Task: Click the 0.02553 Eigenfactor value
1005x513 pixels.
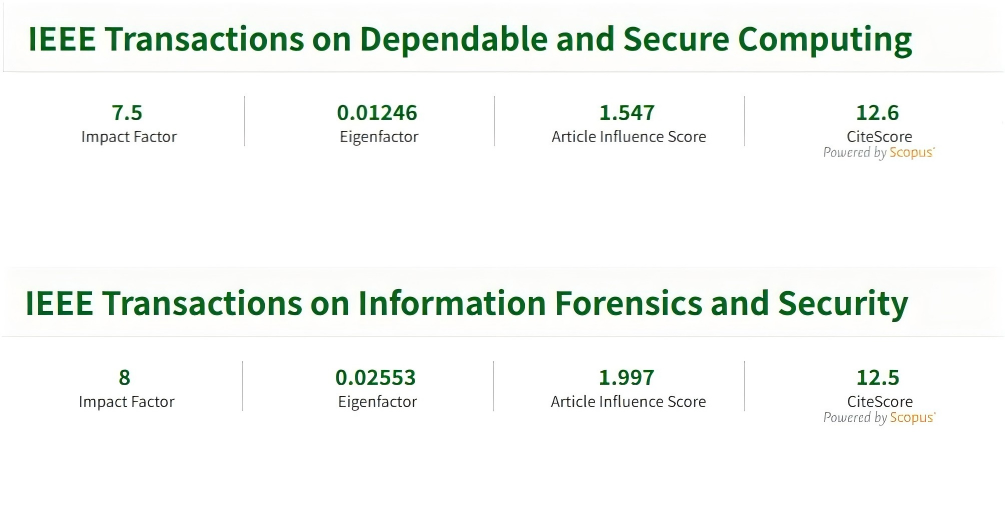Action: tap(376, 378)
